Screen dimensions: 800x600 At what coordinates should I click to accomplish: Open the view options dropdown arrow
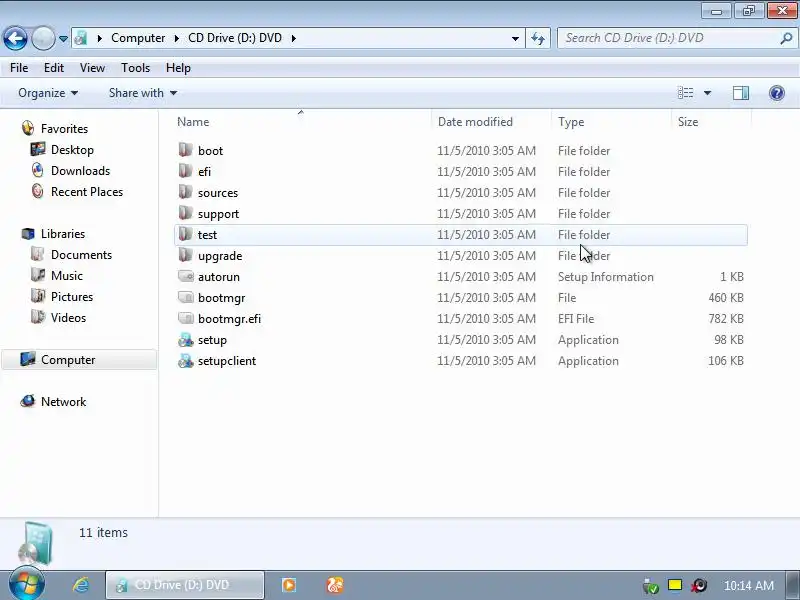[707, 93]
